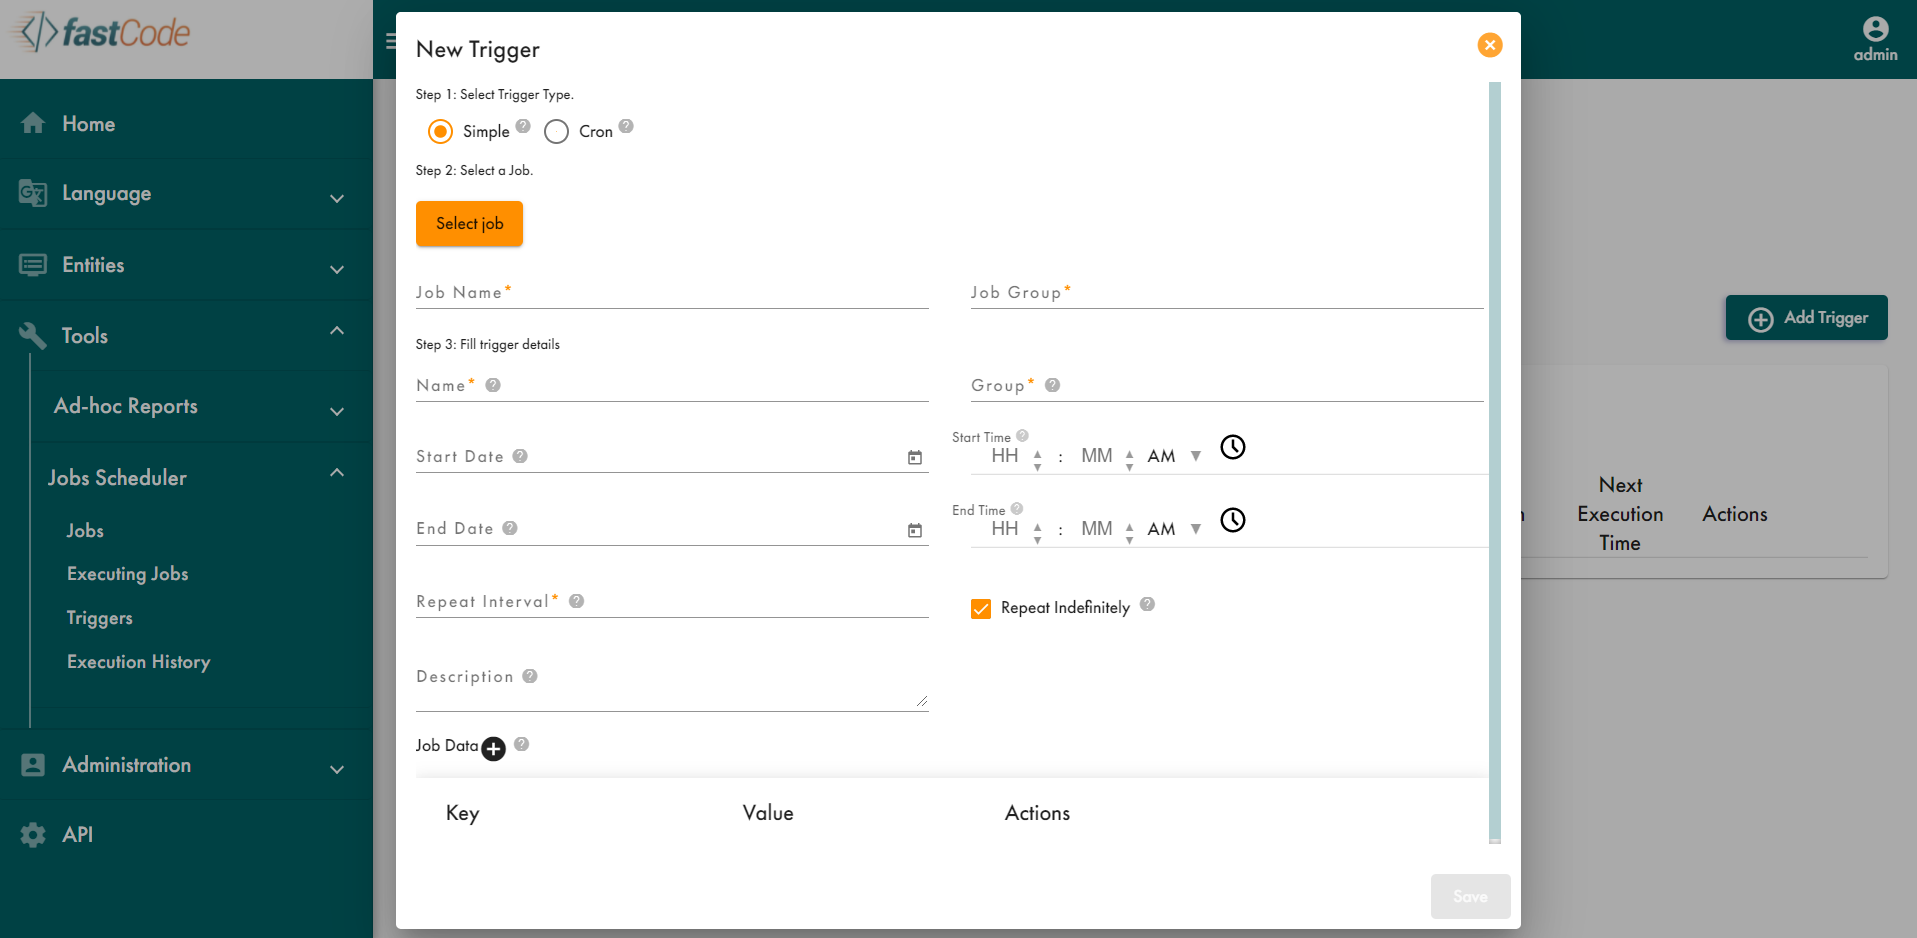Show help tooltip for Repeat Interval
This screenshot has height=938, width=1917.
576,601
